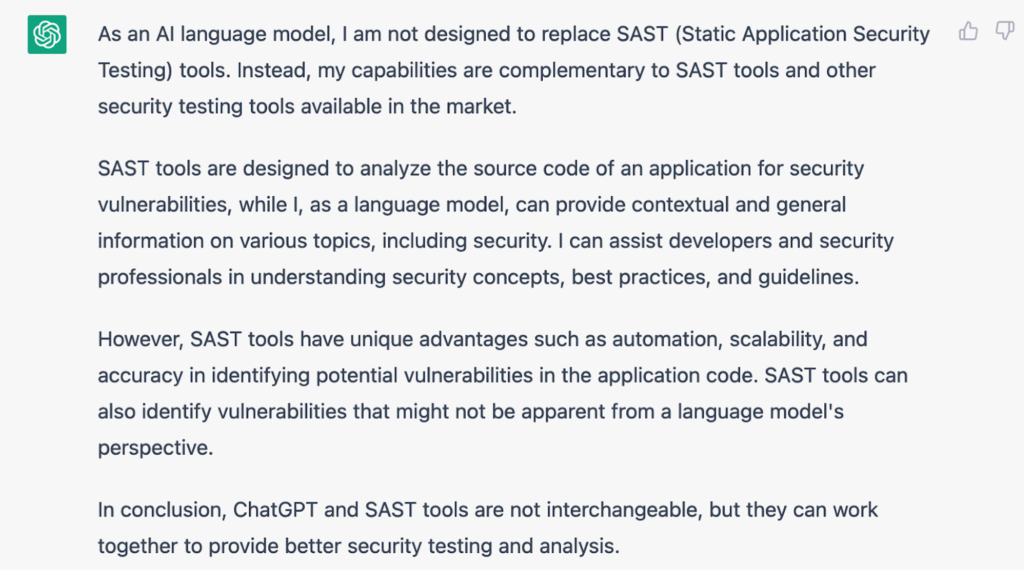Image resolution: width=1024 pixels, height=570 pixels.
Task: Click the words "language model's" in third paragraph
Action: (x=760, y=411)
